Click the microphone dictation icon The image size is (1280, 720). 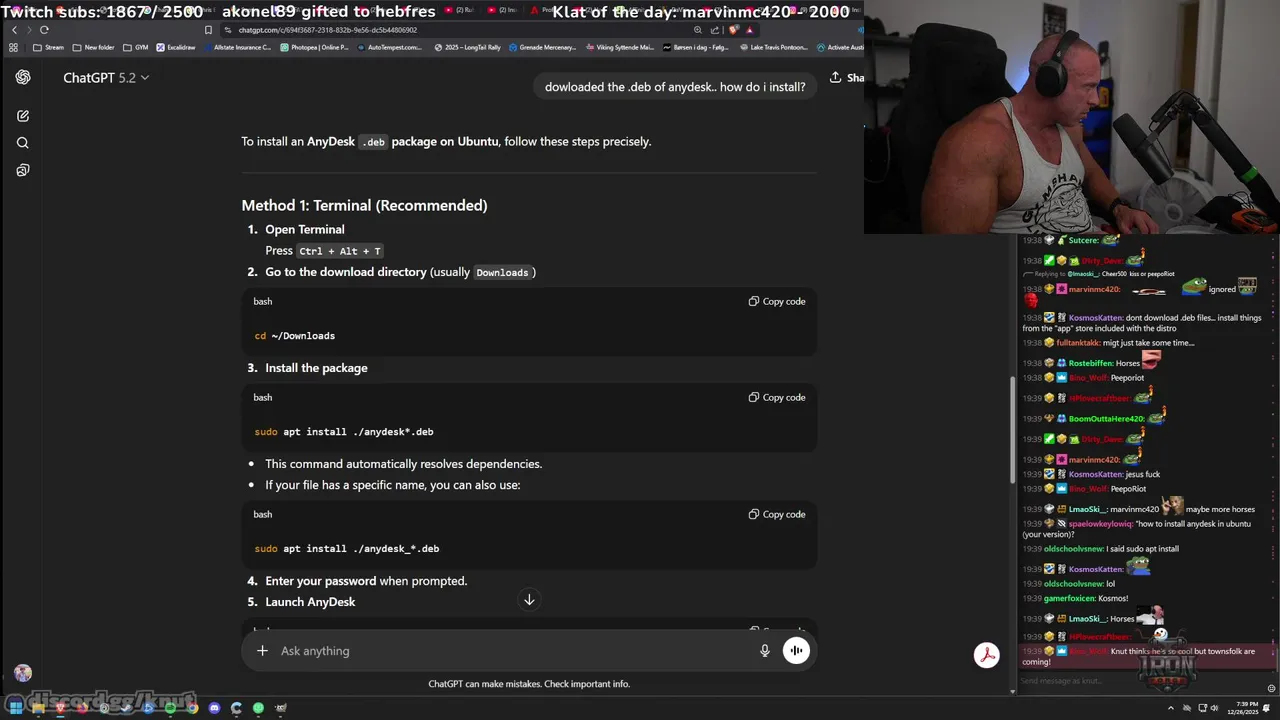[765, 651]
